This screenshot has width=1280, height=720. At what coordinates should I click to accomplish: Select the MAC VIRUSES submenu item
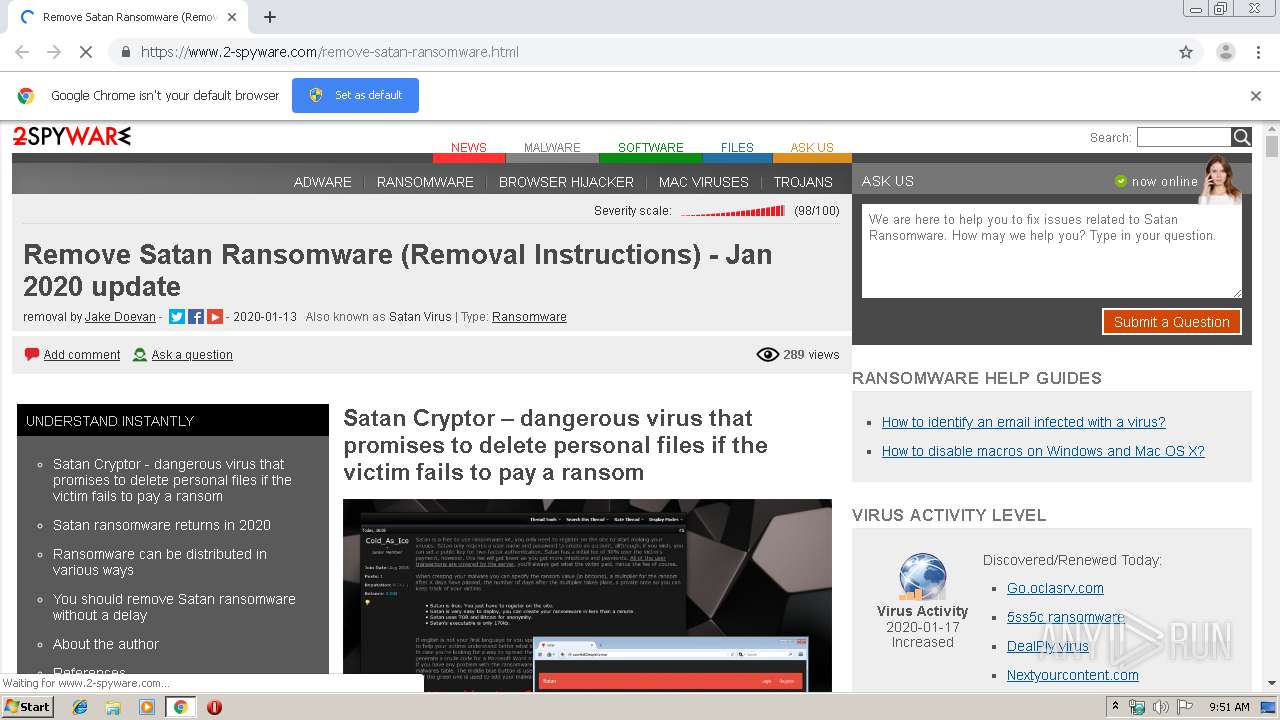(x=703, y=182)
